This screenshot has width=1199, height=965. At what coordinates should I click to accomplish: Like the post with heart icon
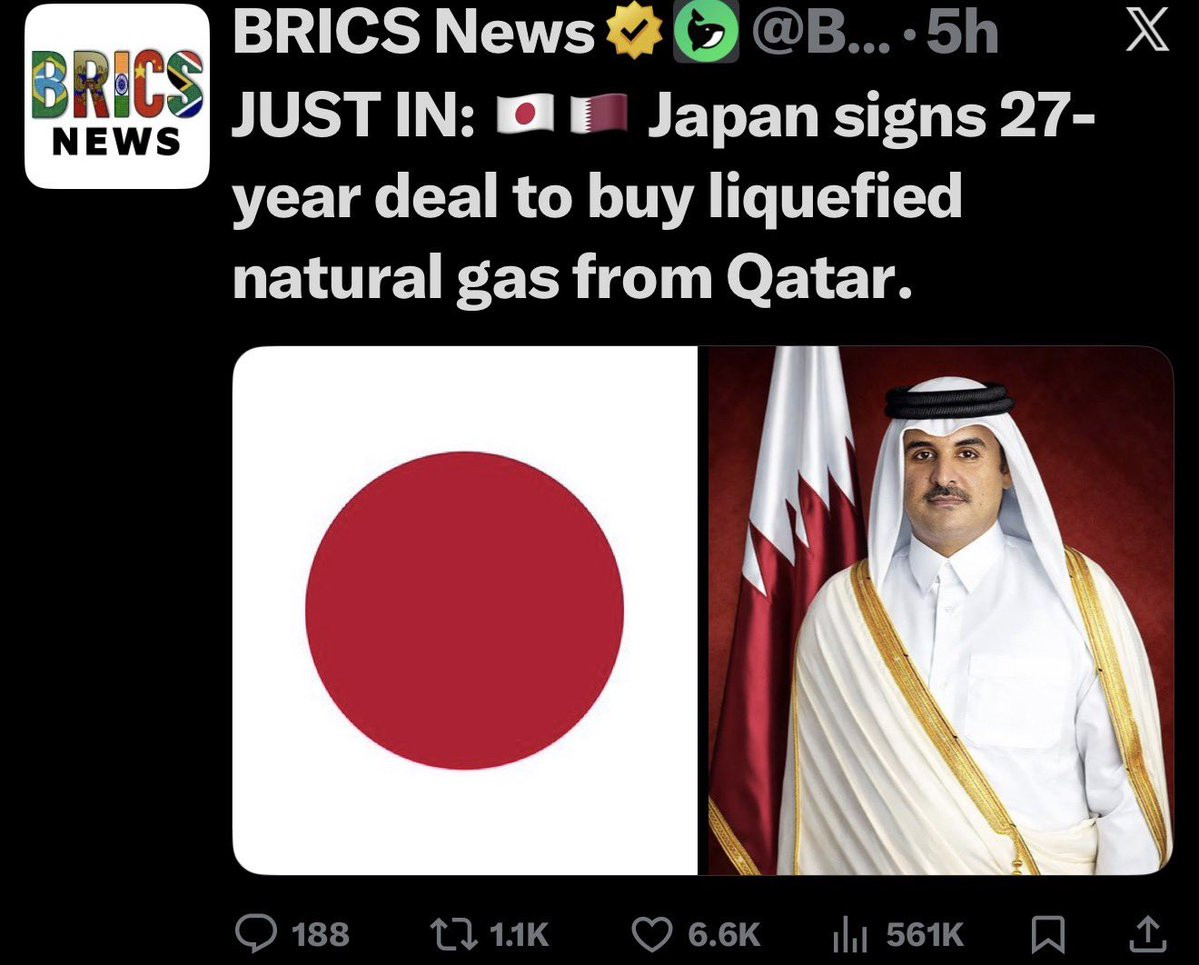pyautogui.click(x=651, y=934)
